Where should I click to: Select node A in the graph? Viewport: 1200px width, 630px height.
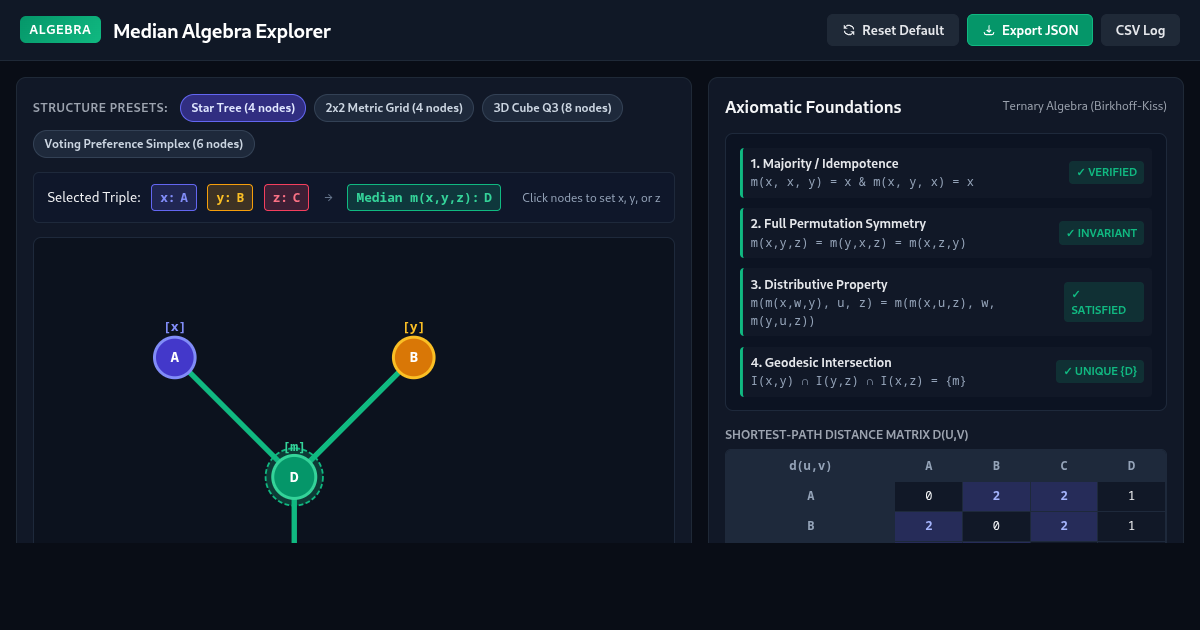pos(175,357)
